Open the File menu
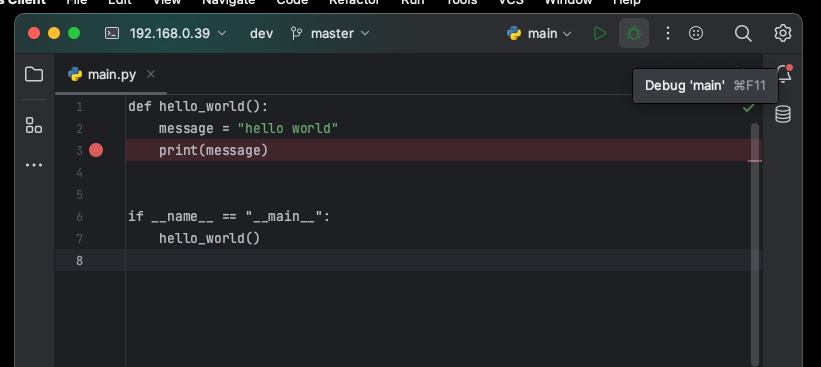Viewport: 821px width, 367px height. click(x=76, y=2)
